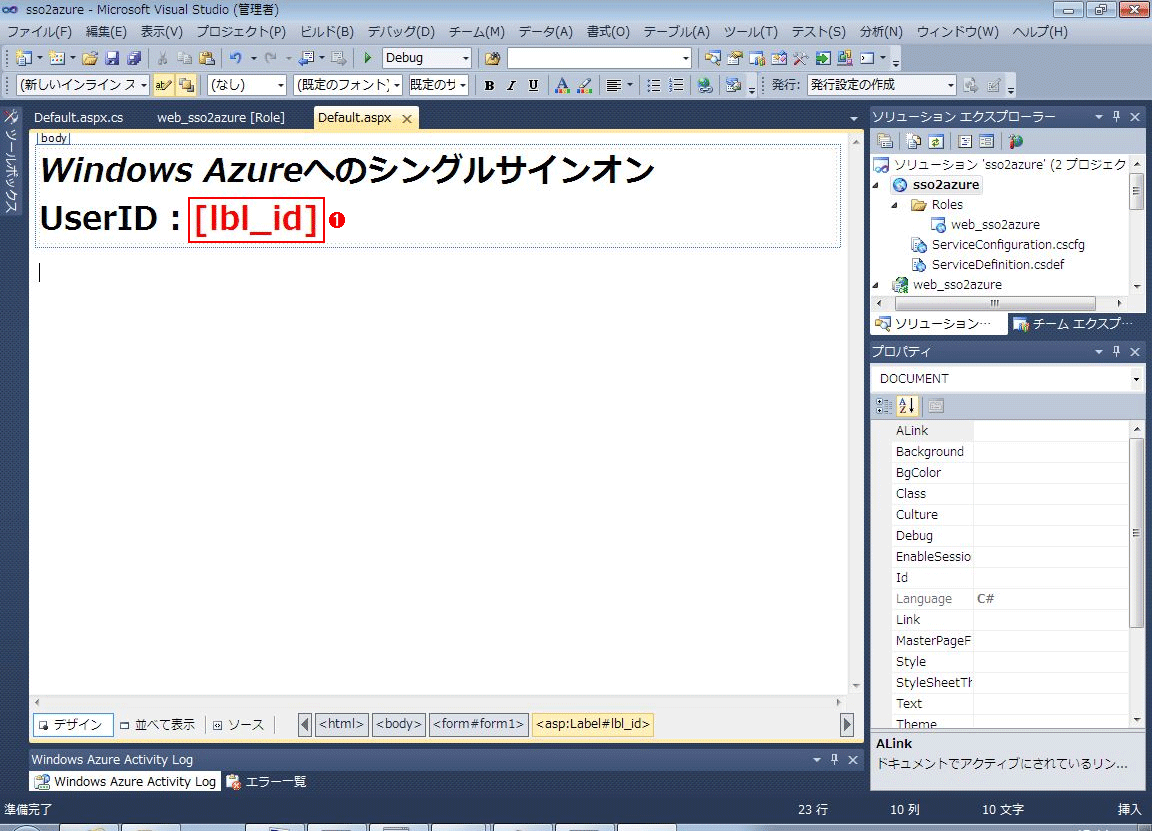Click the View Code icon in Solution Explorer
Screen dimensions: 1152x831
(965, 141)
